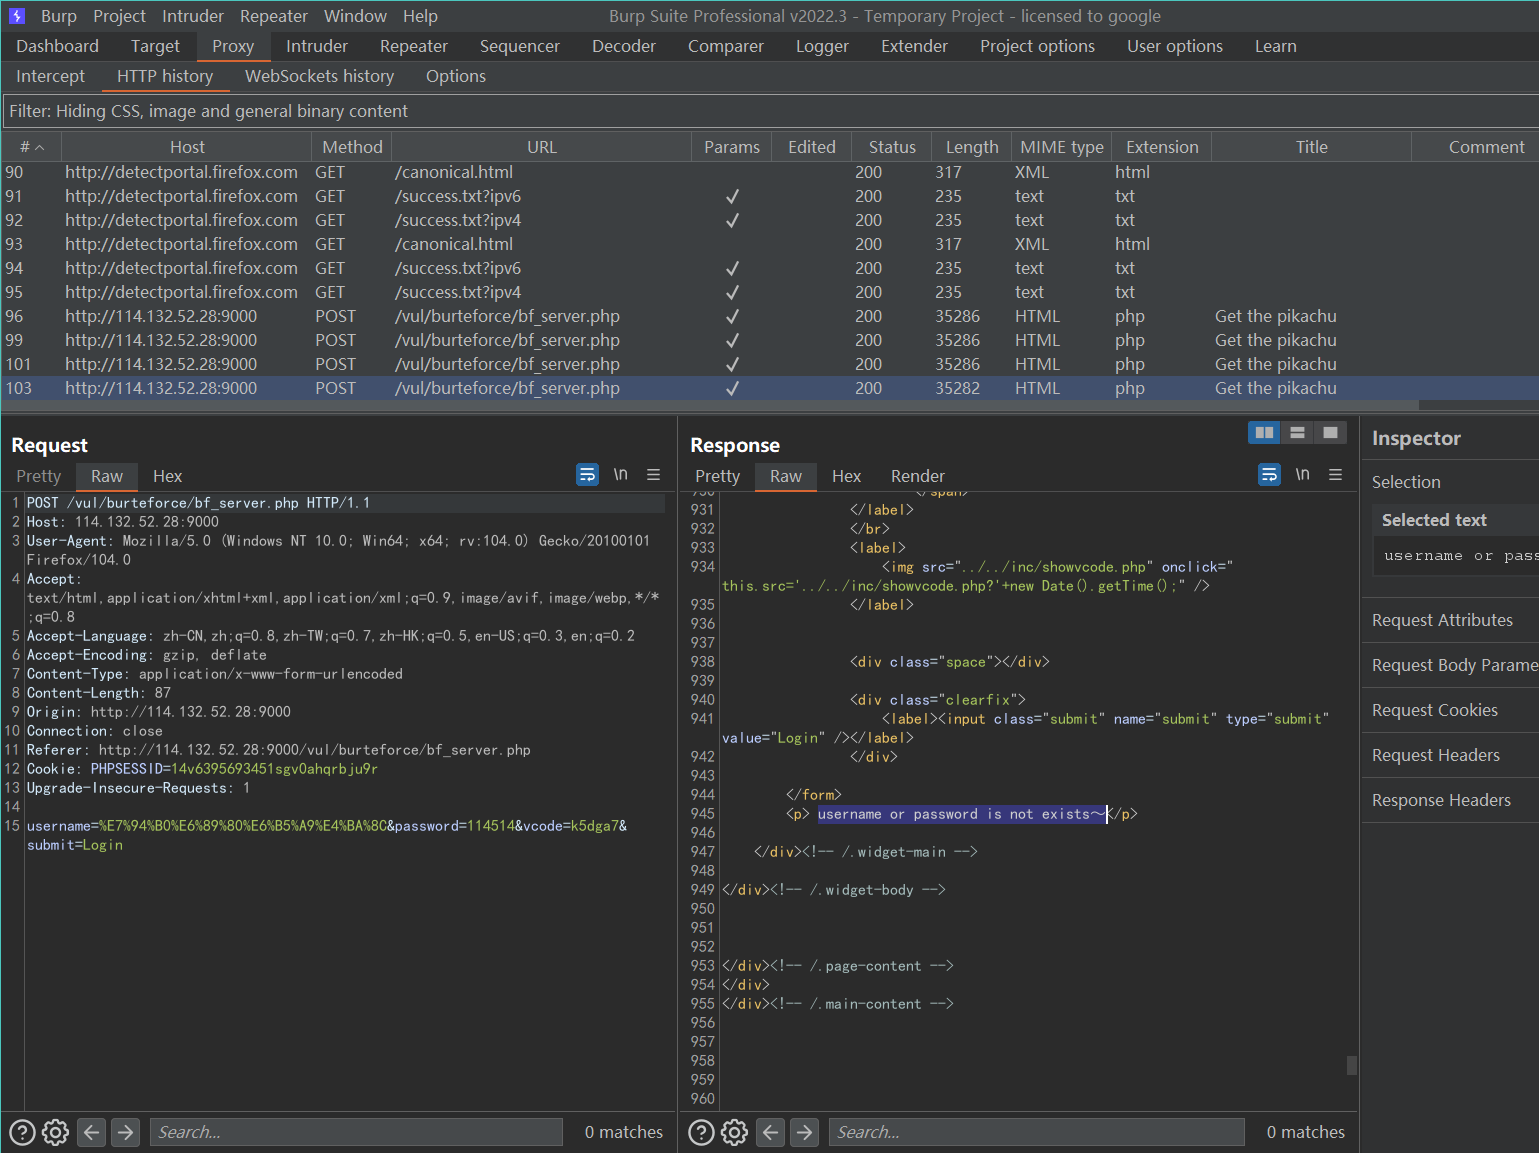
Task: Switch to the Decoder tab
Action: [623, 46]
